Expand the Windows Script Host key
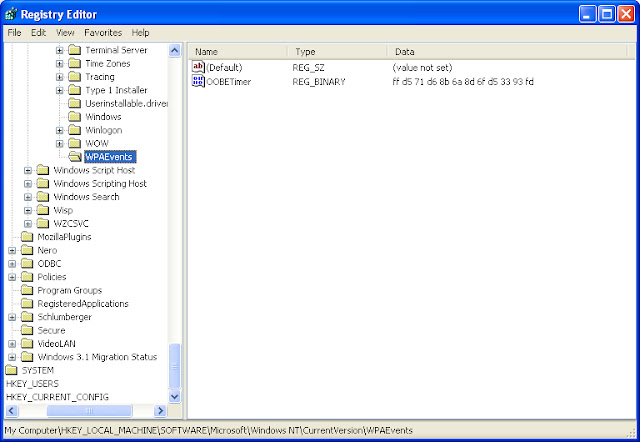Image resolution: width=640 pixels, height=442 pixels. coord(28,171)
